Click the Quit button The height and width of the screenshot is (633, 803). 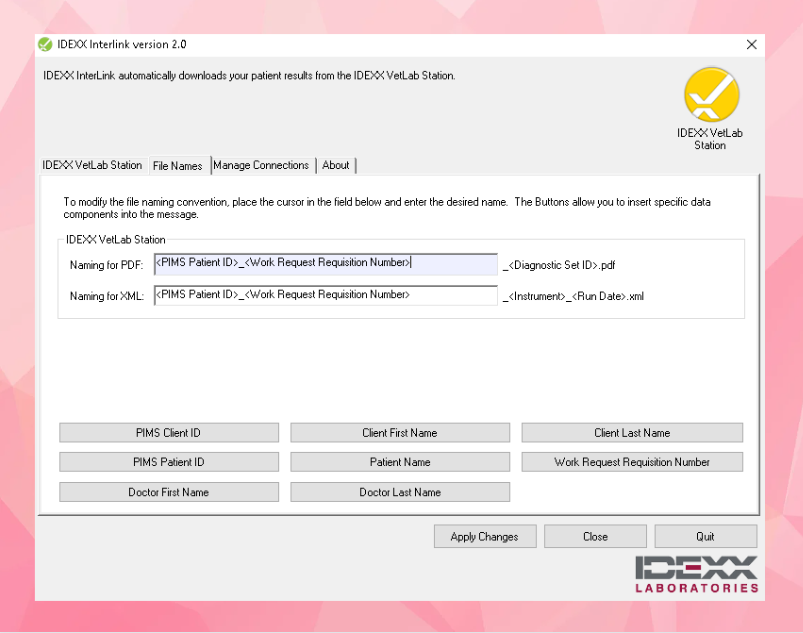coord(705,536)
